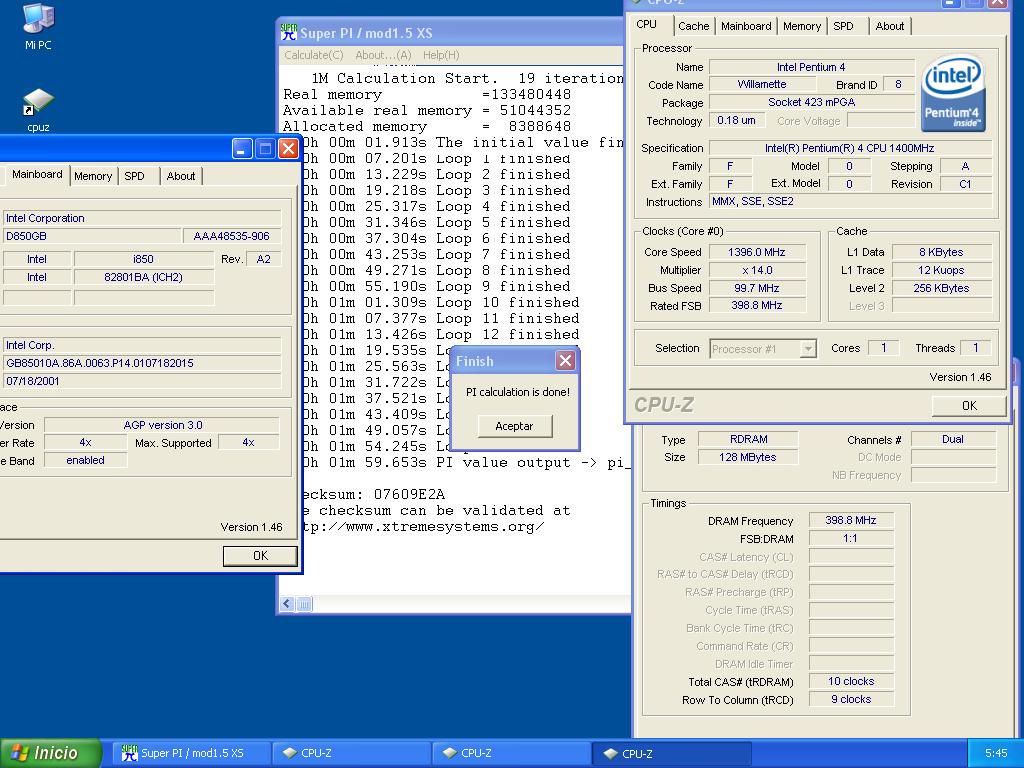Click the '128 MBytes' memory size value
This screenshot has width=1024, height=768.
748,457
